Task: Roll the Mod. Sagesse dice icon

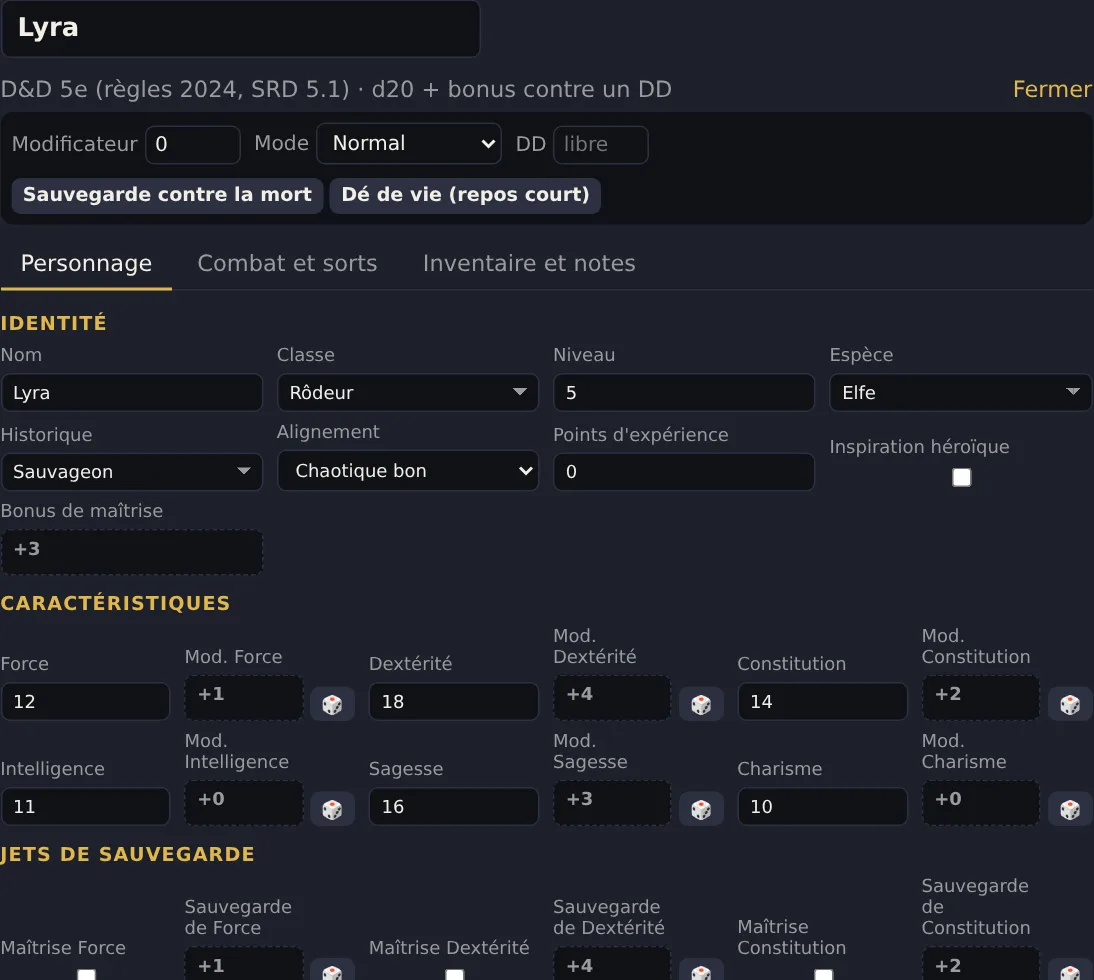Action: point(700,809)
